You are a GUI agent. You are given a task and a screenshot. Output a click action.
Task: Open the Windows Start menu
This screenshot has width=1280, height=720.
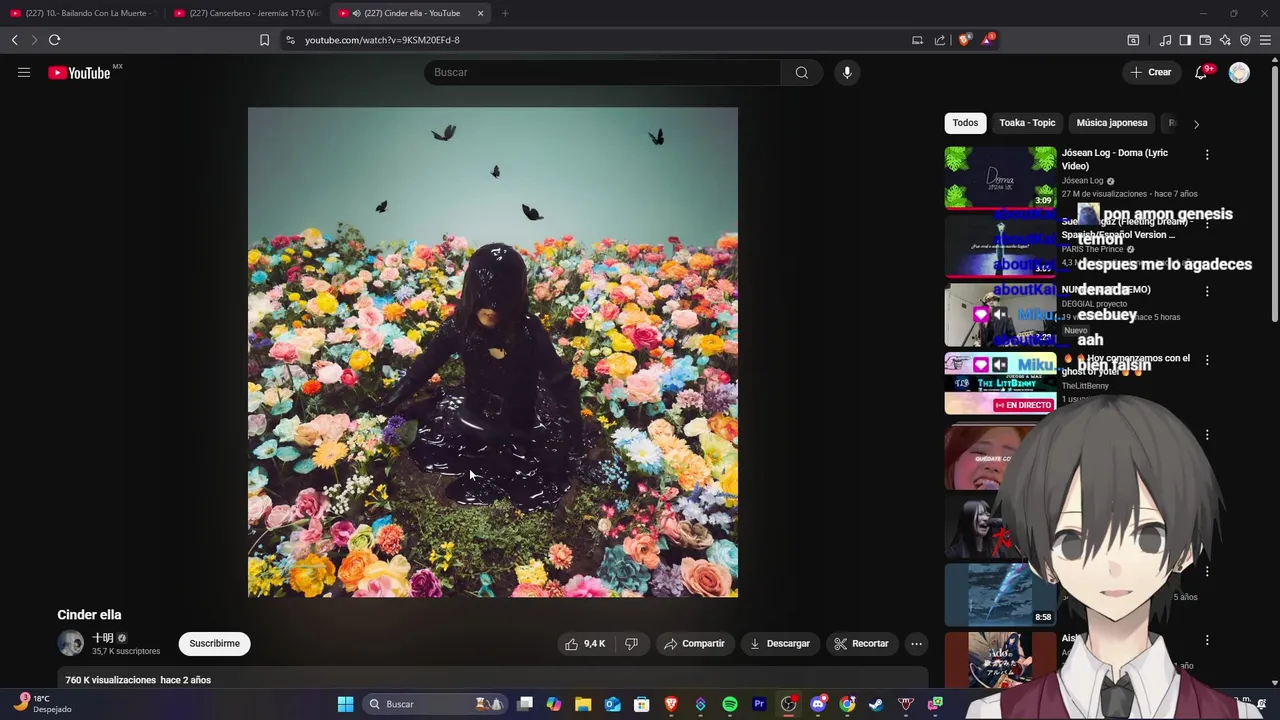tap(345, 704)
